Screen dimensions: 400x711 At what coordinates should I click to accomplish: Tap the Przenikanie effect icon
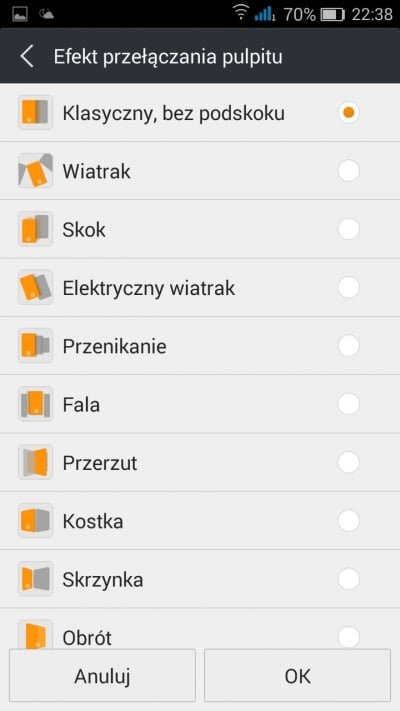click(x=35, y=346)
